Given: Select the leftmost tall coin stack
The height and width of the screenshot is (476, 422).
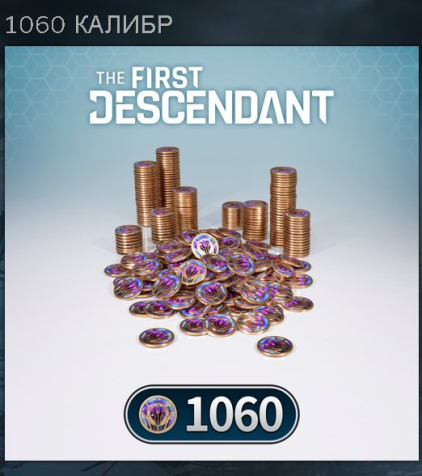Looking at the screenshot, I should (x=146, y=193).
